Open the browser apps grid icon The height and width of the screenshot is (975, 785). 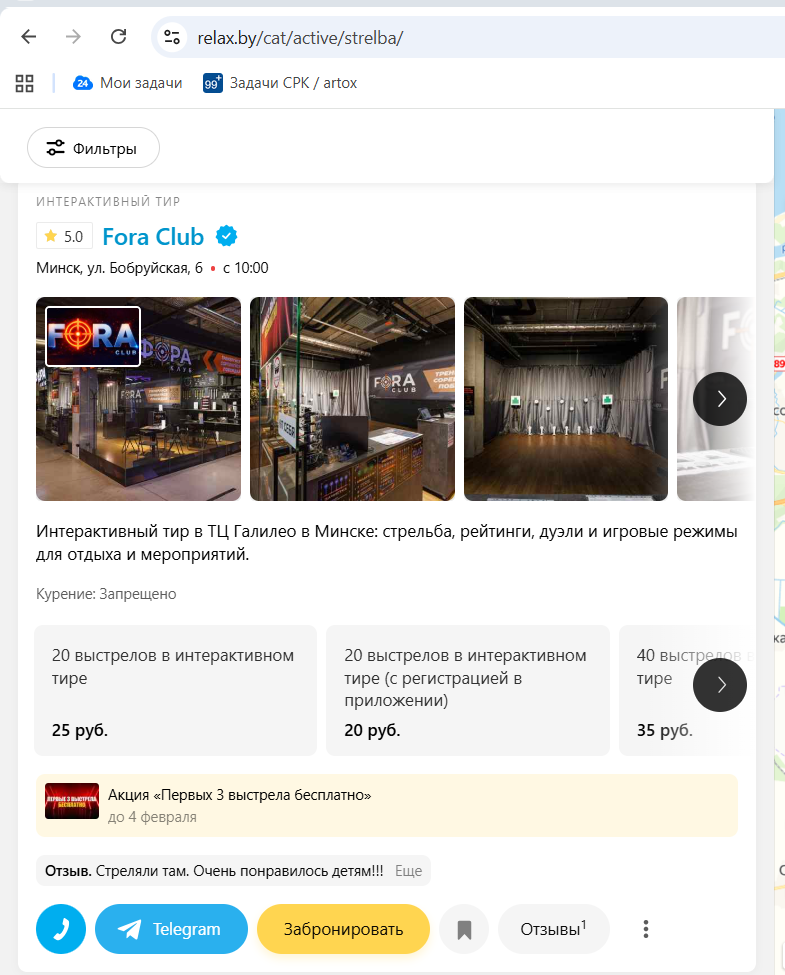point(24,83)
